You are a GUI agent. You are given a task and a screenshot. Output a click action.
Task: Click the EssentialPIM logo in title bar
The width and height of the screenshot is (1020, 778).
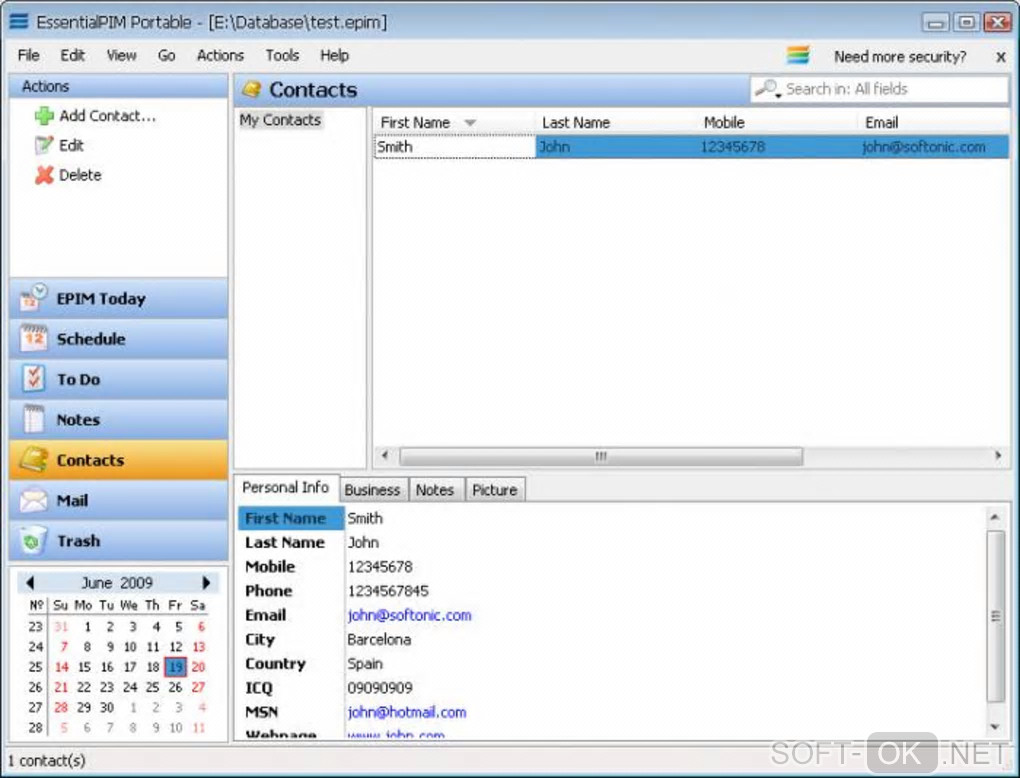[19, 21]
